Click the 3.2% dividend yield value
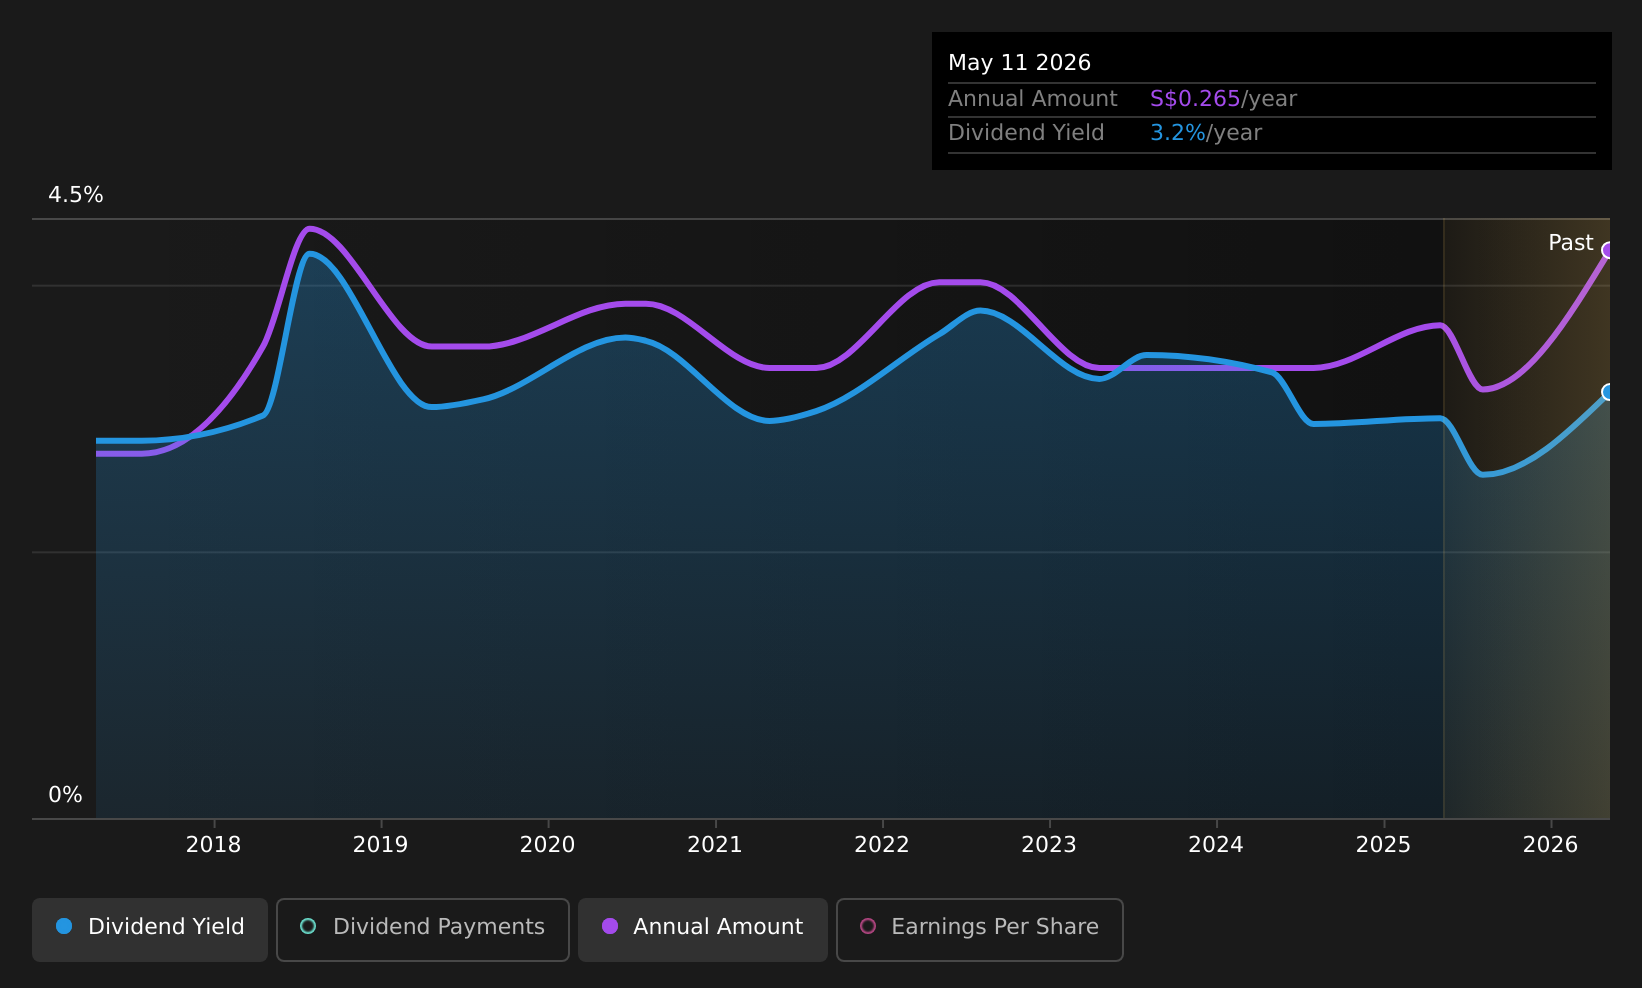The width and height of the screenshot is (1642, 988). (1178, 133)
